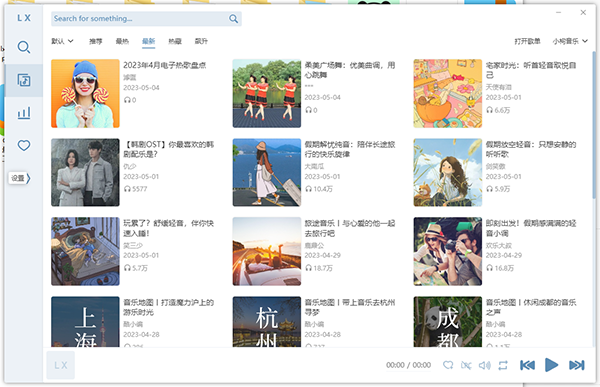Expand the 默认 category dropdown
This screenshot has width=600, height=387.
tap(62, 41)
